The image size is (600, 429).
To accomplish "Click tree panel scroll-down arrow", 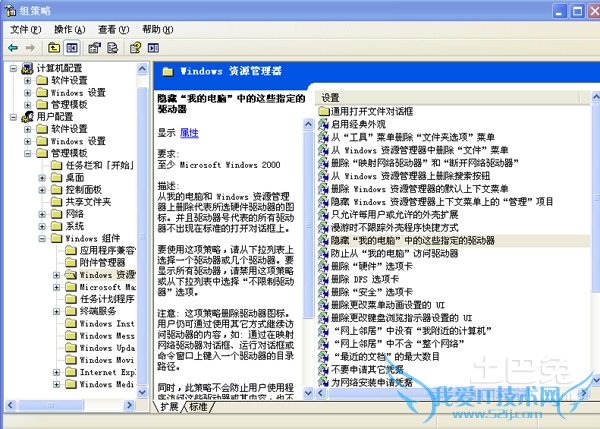I will (x=142, y=392).
